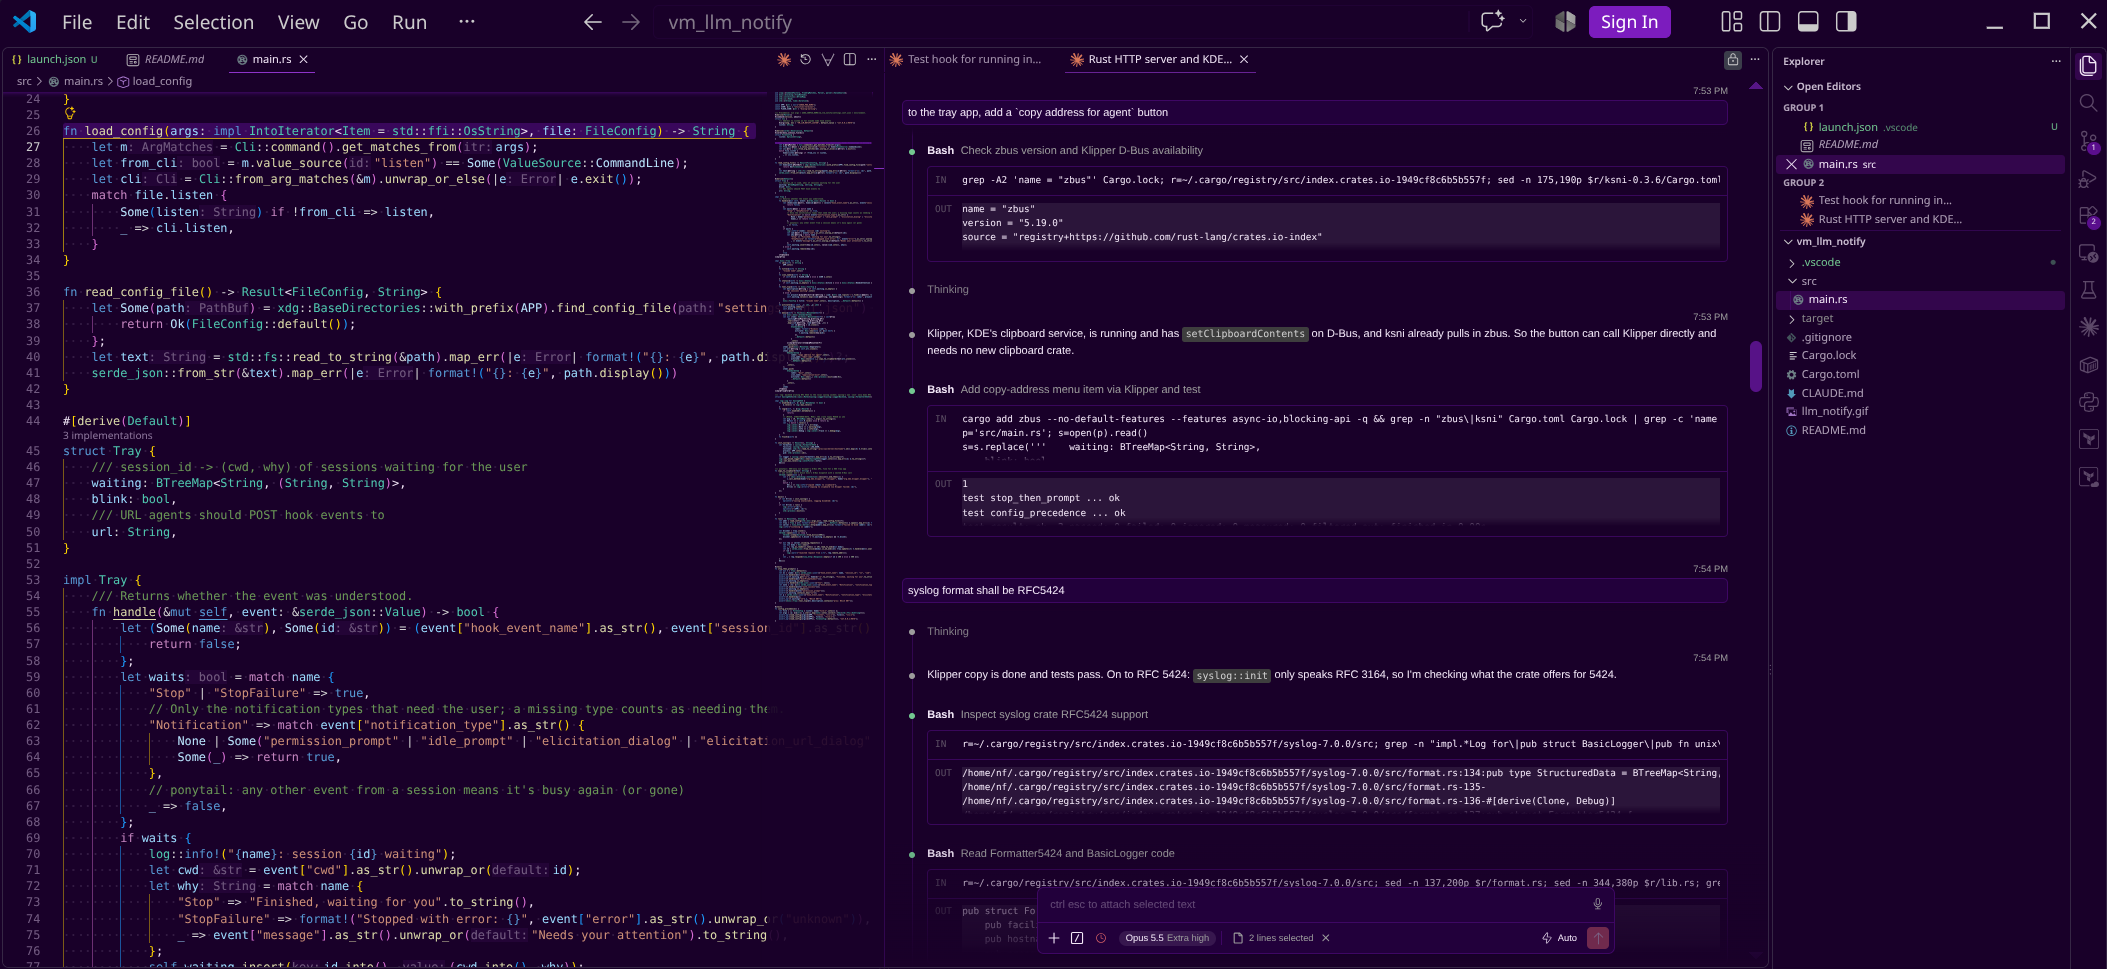Click load_config in the breadcrumb
Image resolution: width=2107 pixels, height=969 pixels.
tap(161, 82)
